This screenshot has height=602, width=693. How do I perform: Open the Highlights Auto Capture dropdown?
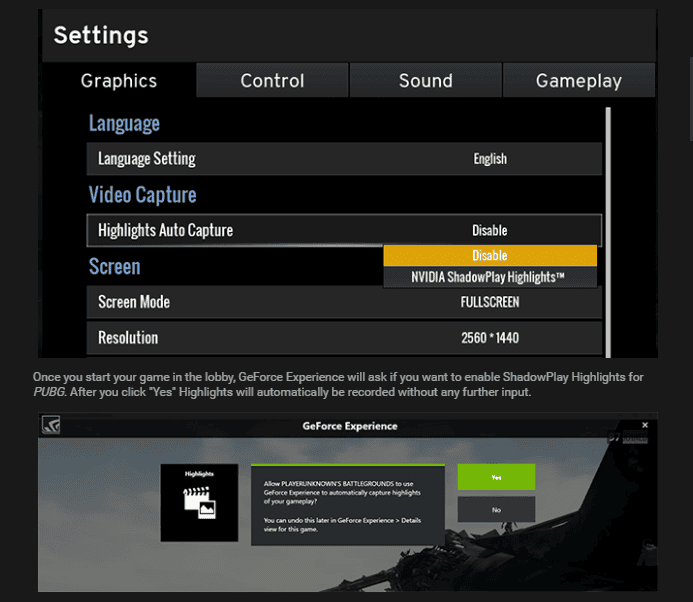click(490, 230)
